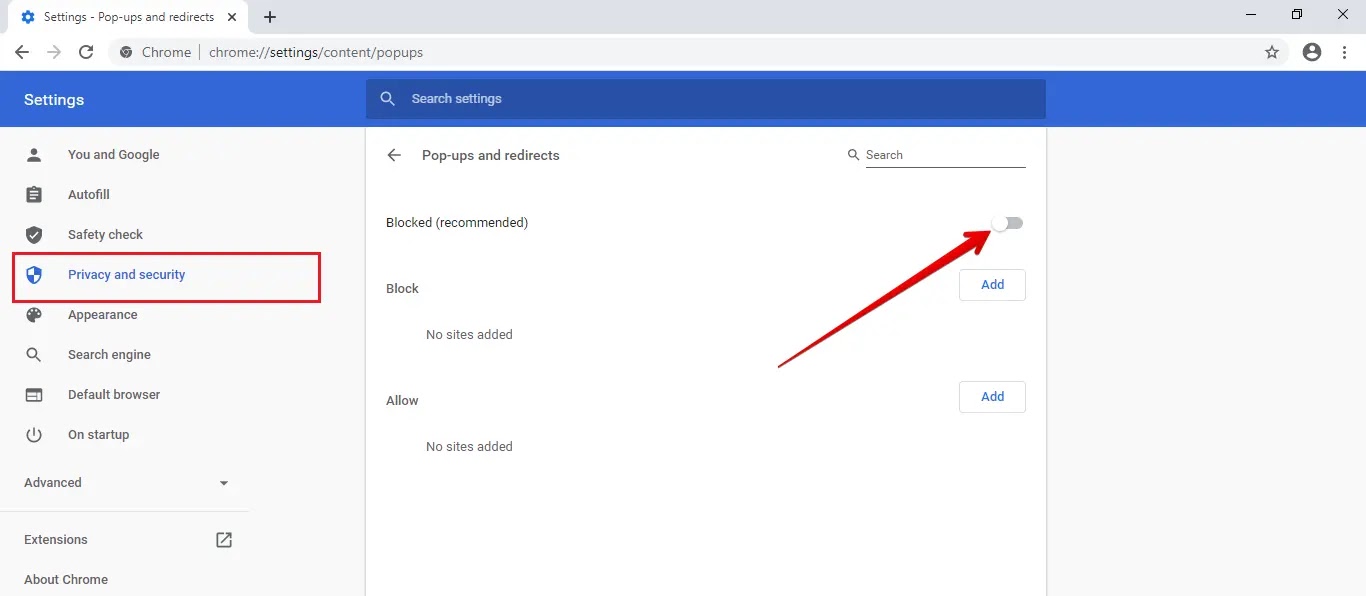This screenshot has height=596, width=1366.
Task: Select the Settings - Pop-ups and redirects tab
Action: (x=130, y=17)
